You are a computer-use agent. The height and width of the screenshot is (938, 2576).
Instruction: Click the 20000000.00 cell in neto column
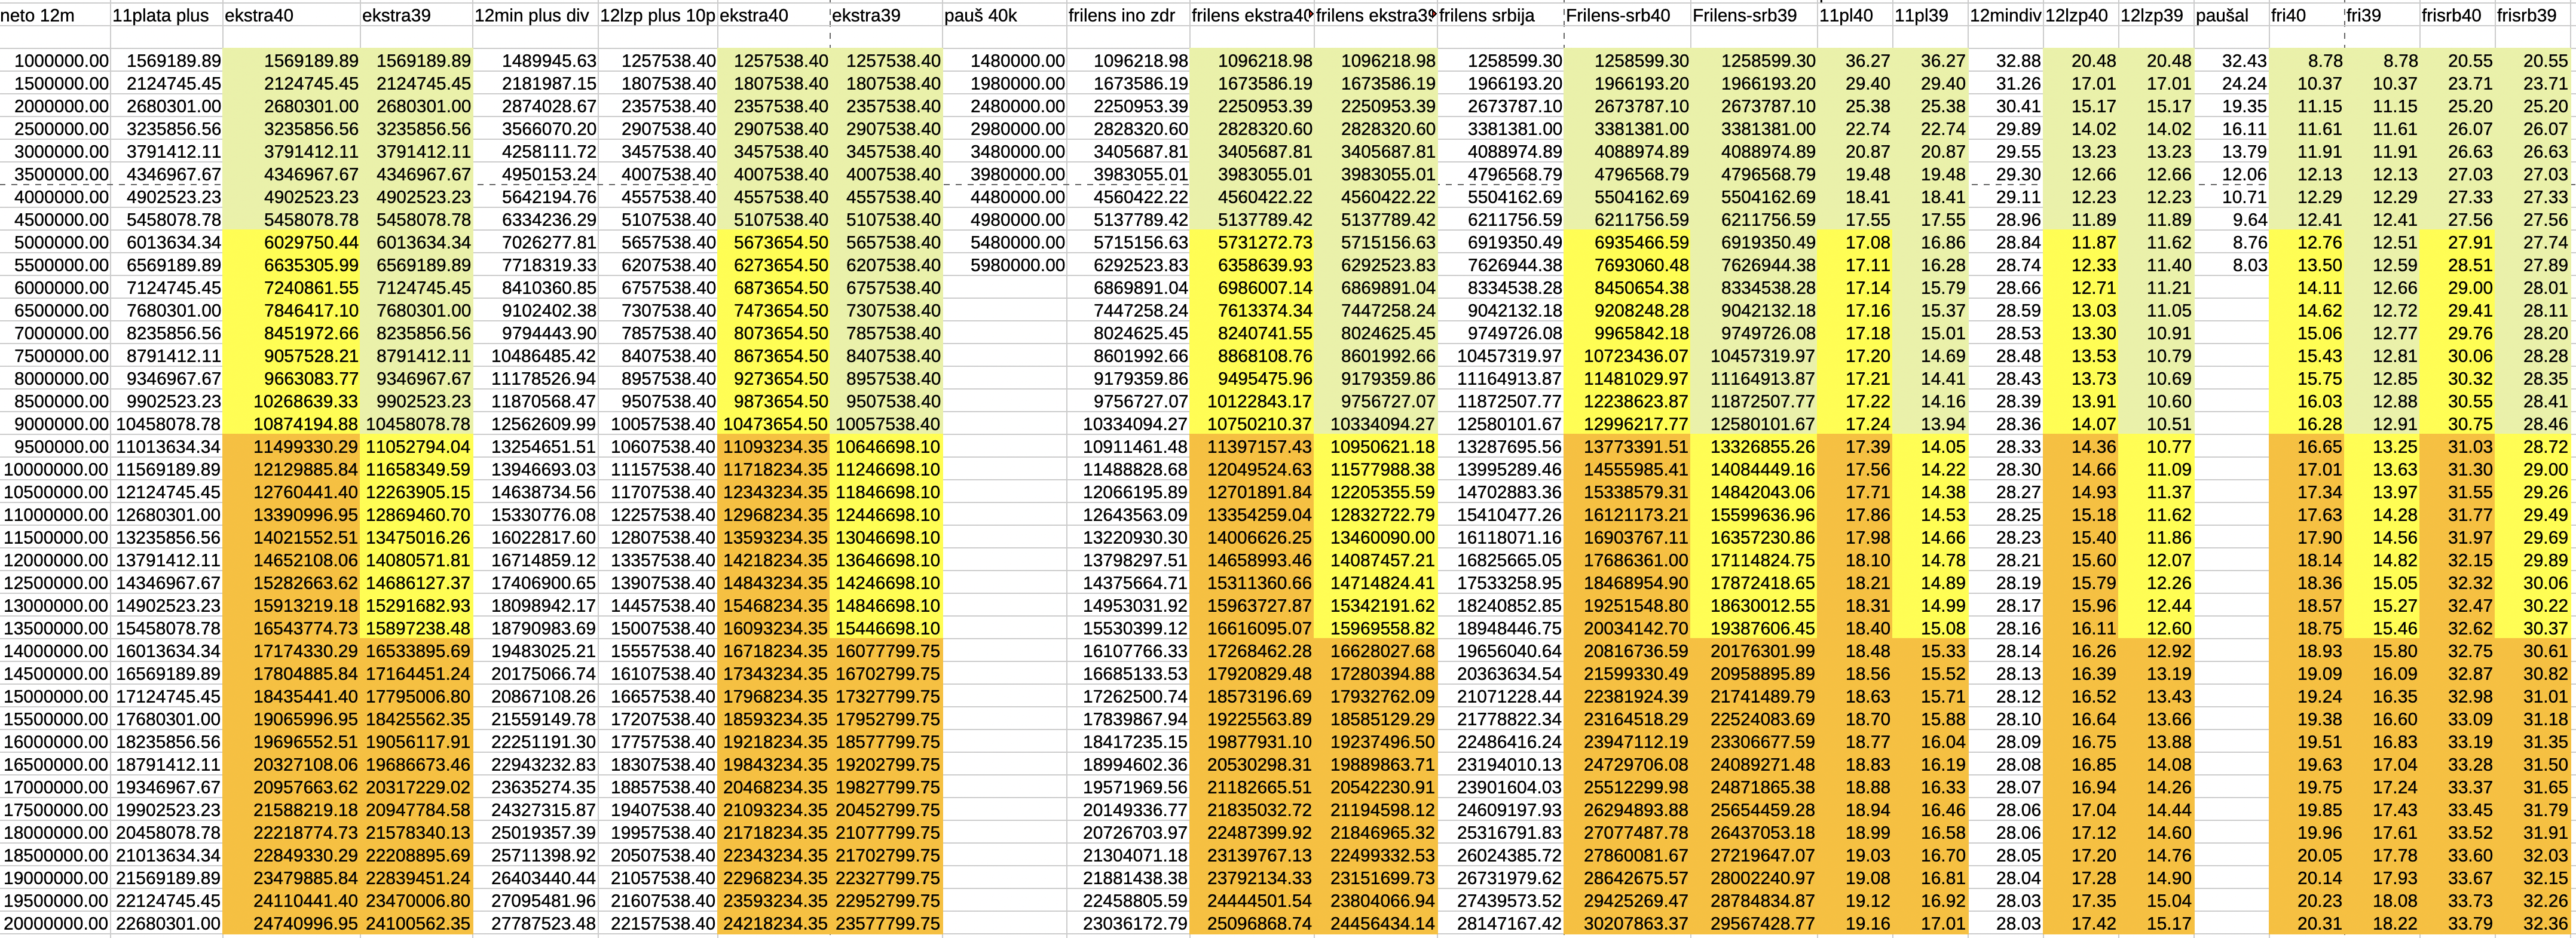57,923
